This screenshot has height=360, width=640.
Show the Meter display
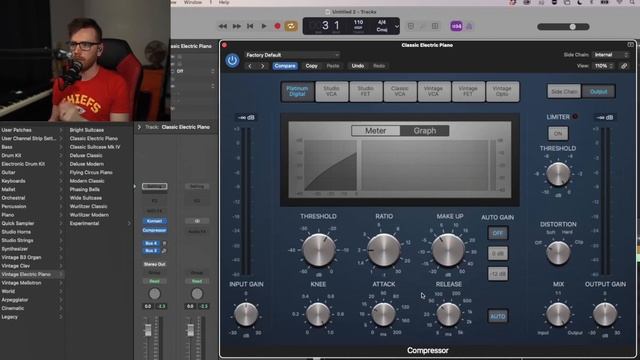376,131
